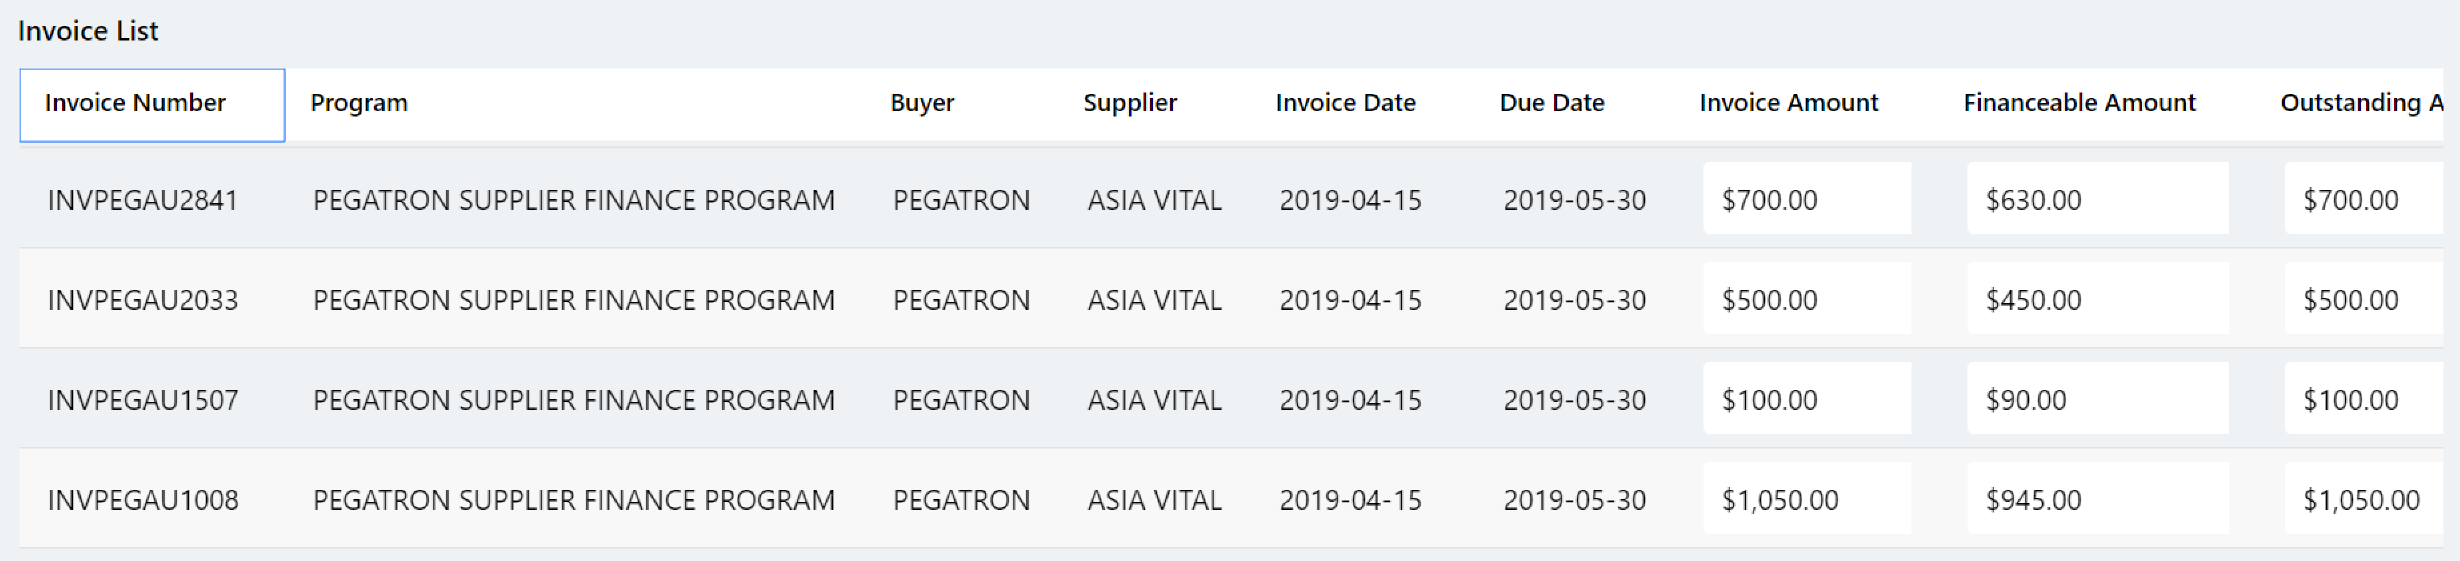The width and height of the screenshot is (2460, 561).
Task: Click invoice INVPEGAU1008
Action: 143,500
